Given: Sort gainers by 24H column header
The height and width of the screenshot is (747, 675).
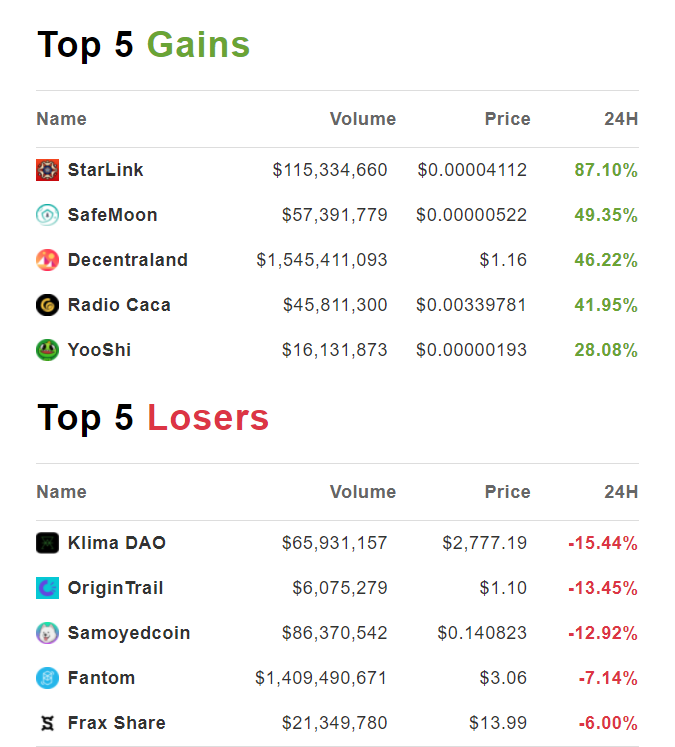Looking at the screenshot, I should 620,119.
